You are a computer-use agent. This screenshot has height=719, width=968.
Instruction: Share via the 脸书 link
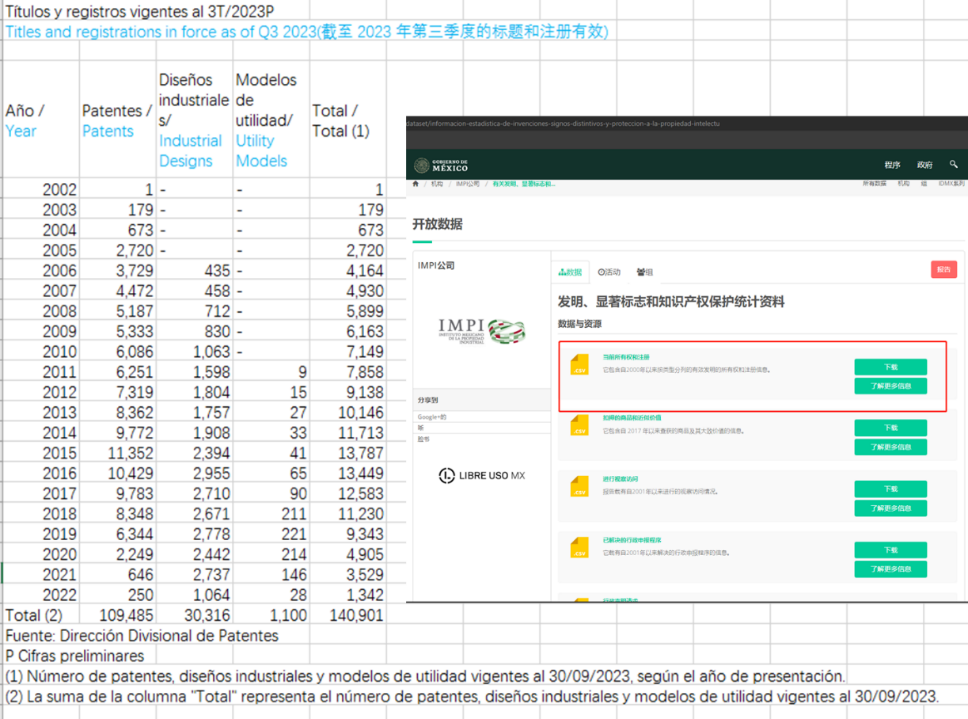coord(423,439)
